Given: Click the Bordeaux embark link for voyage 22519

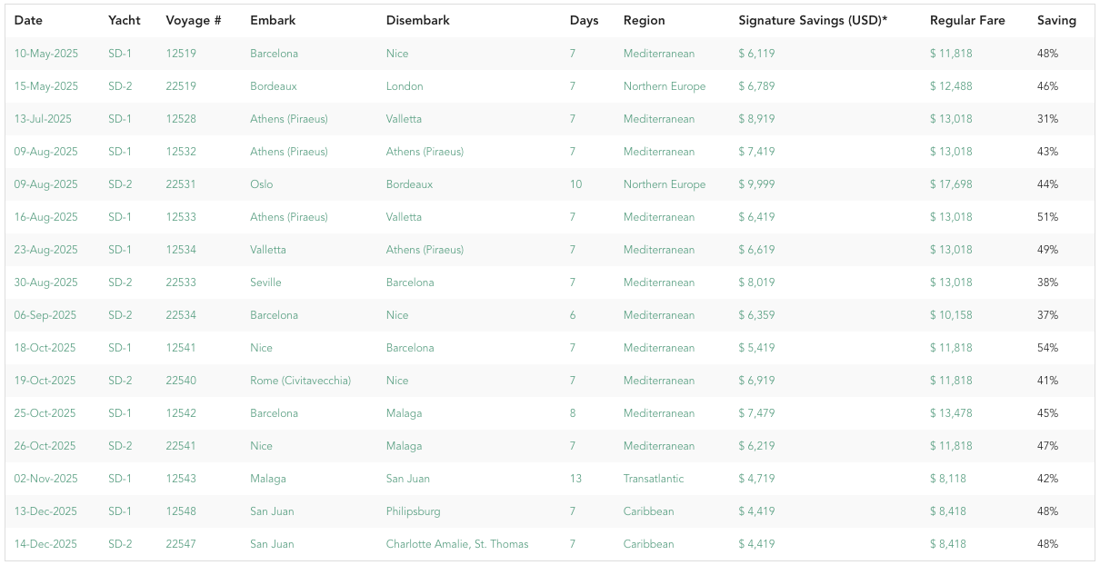Looking at the screenshot, I should [x=274, y=86].
